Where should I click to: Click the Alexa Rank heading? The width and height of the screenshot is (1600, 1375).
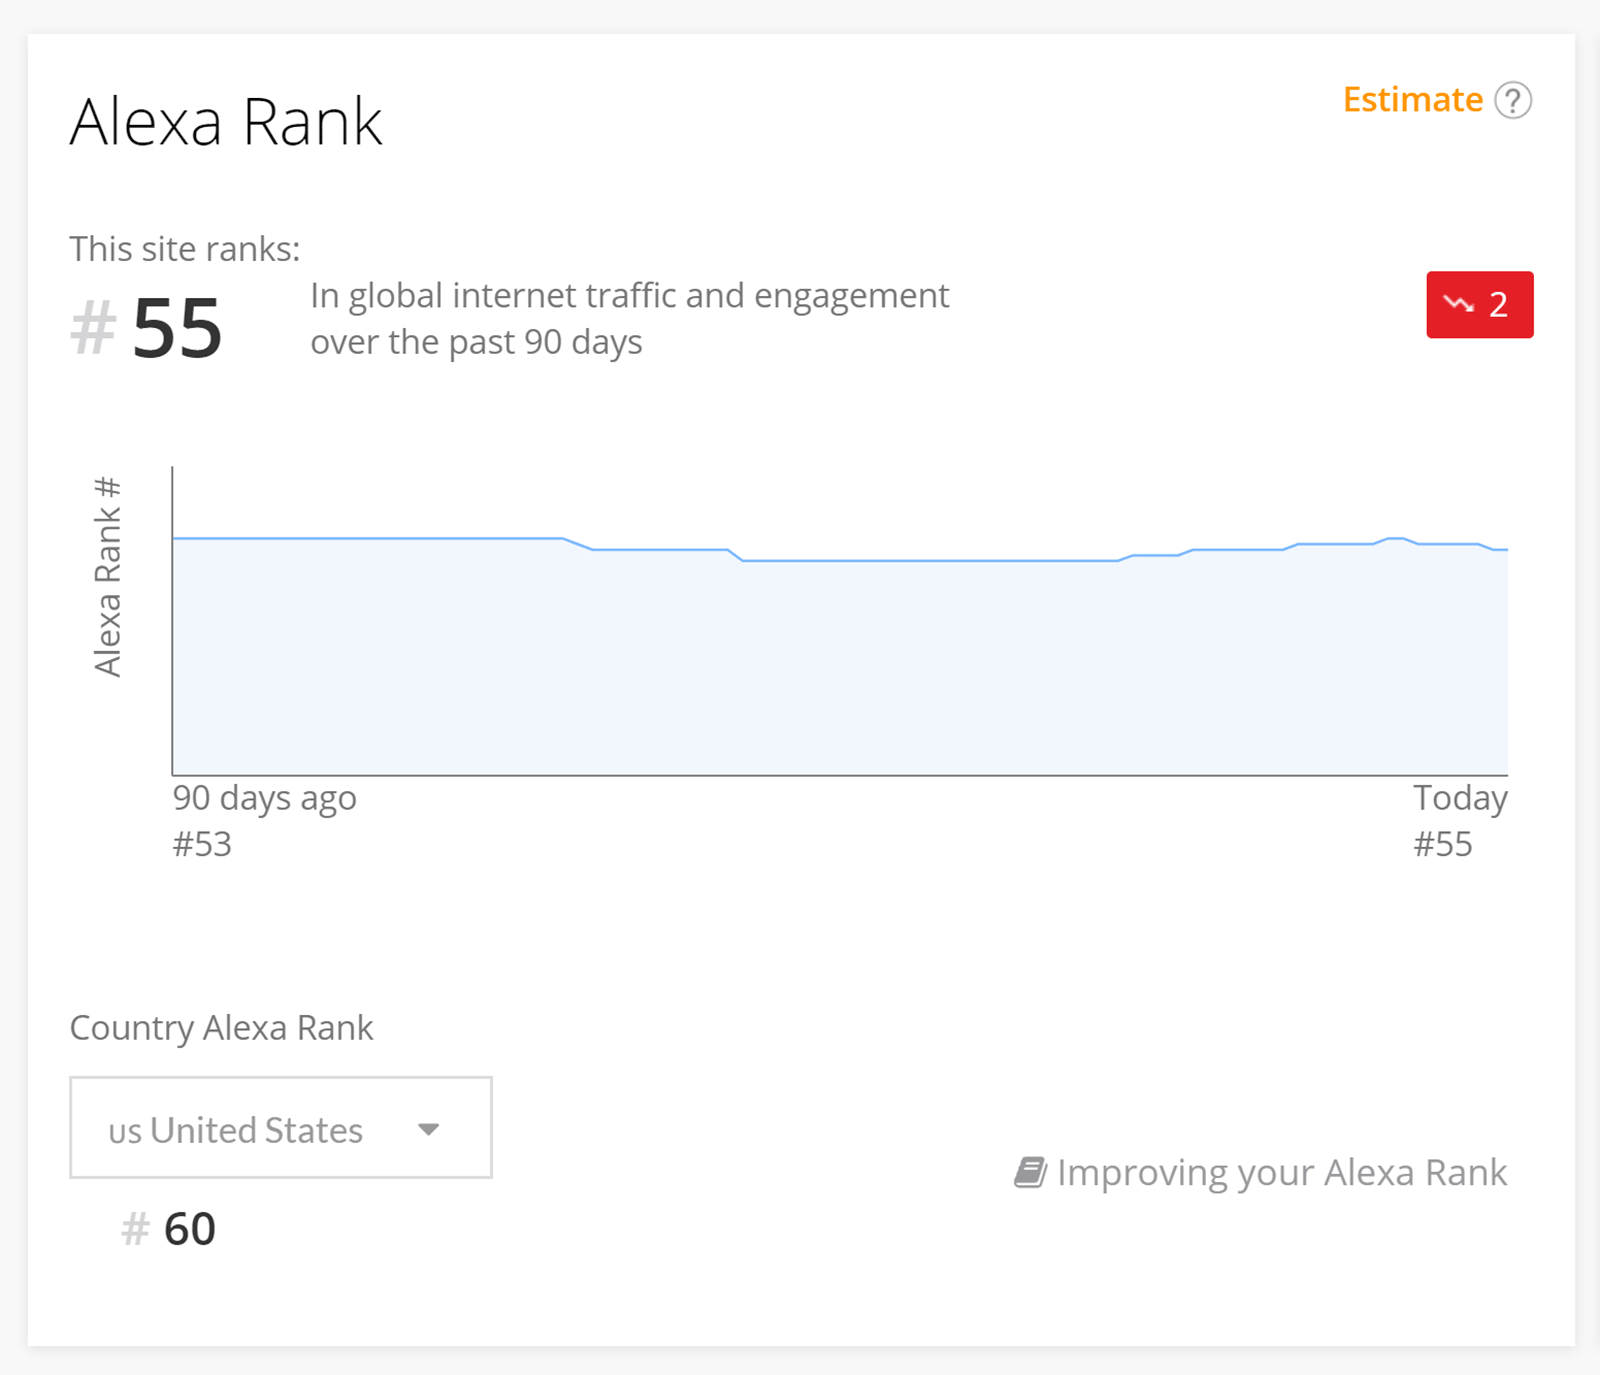click(x=226, y=123)
